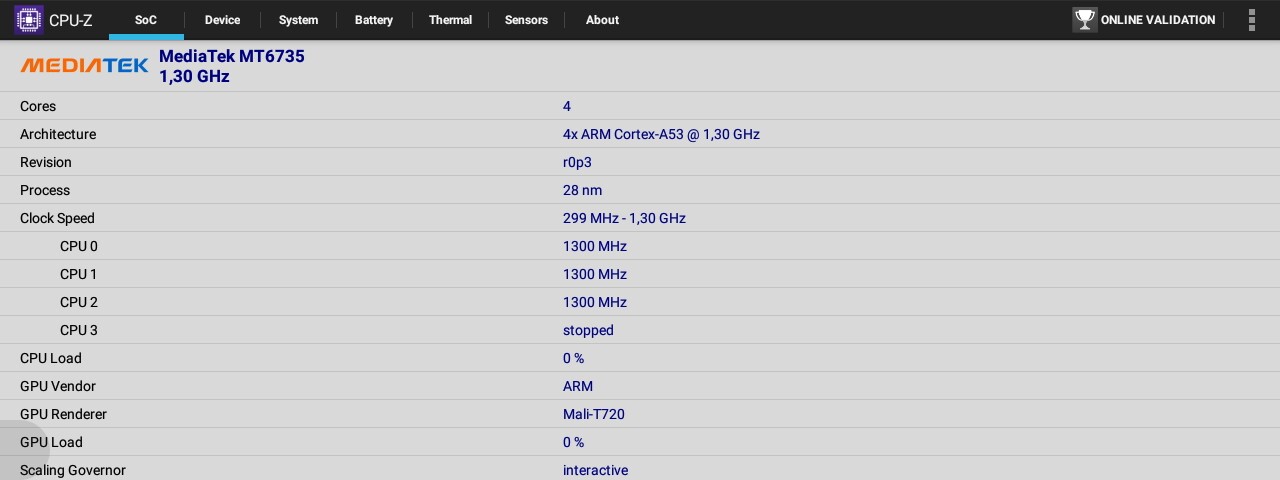Select the CPU 3 value 'stopped'
This screenshot has width=1280, height=480.
click(x=588, y=330)
